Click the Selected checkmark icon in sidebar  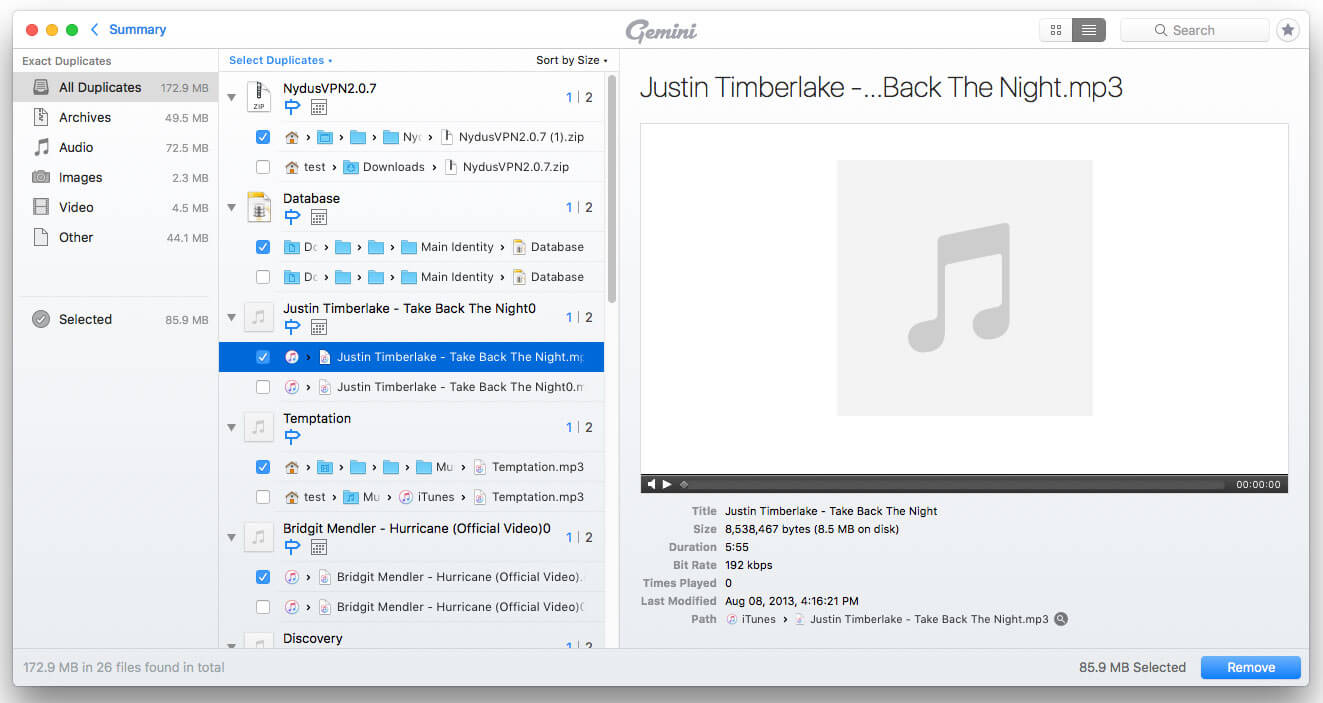(x=41, y=319)
